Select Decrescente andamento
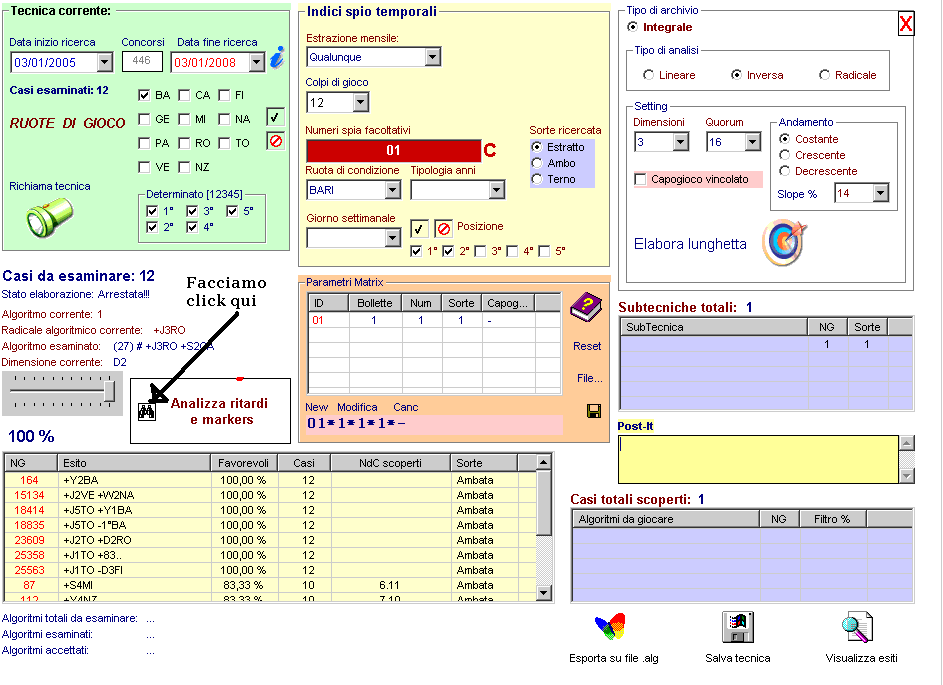The width and height of the screenshot is (943, 685). (784, 171)
